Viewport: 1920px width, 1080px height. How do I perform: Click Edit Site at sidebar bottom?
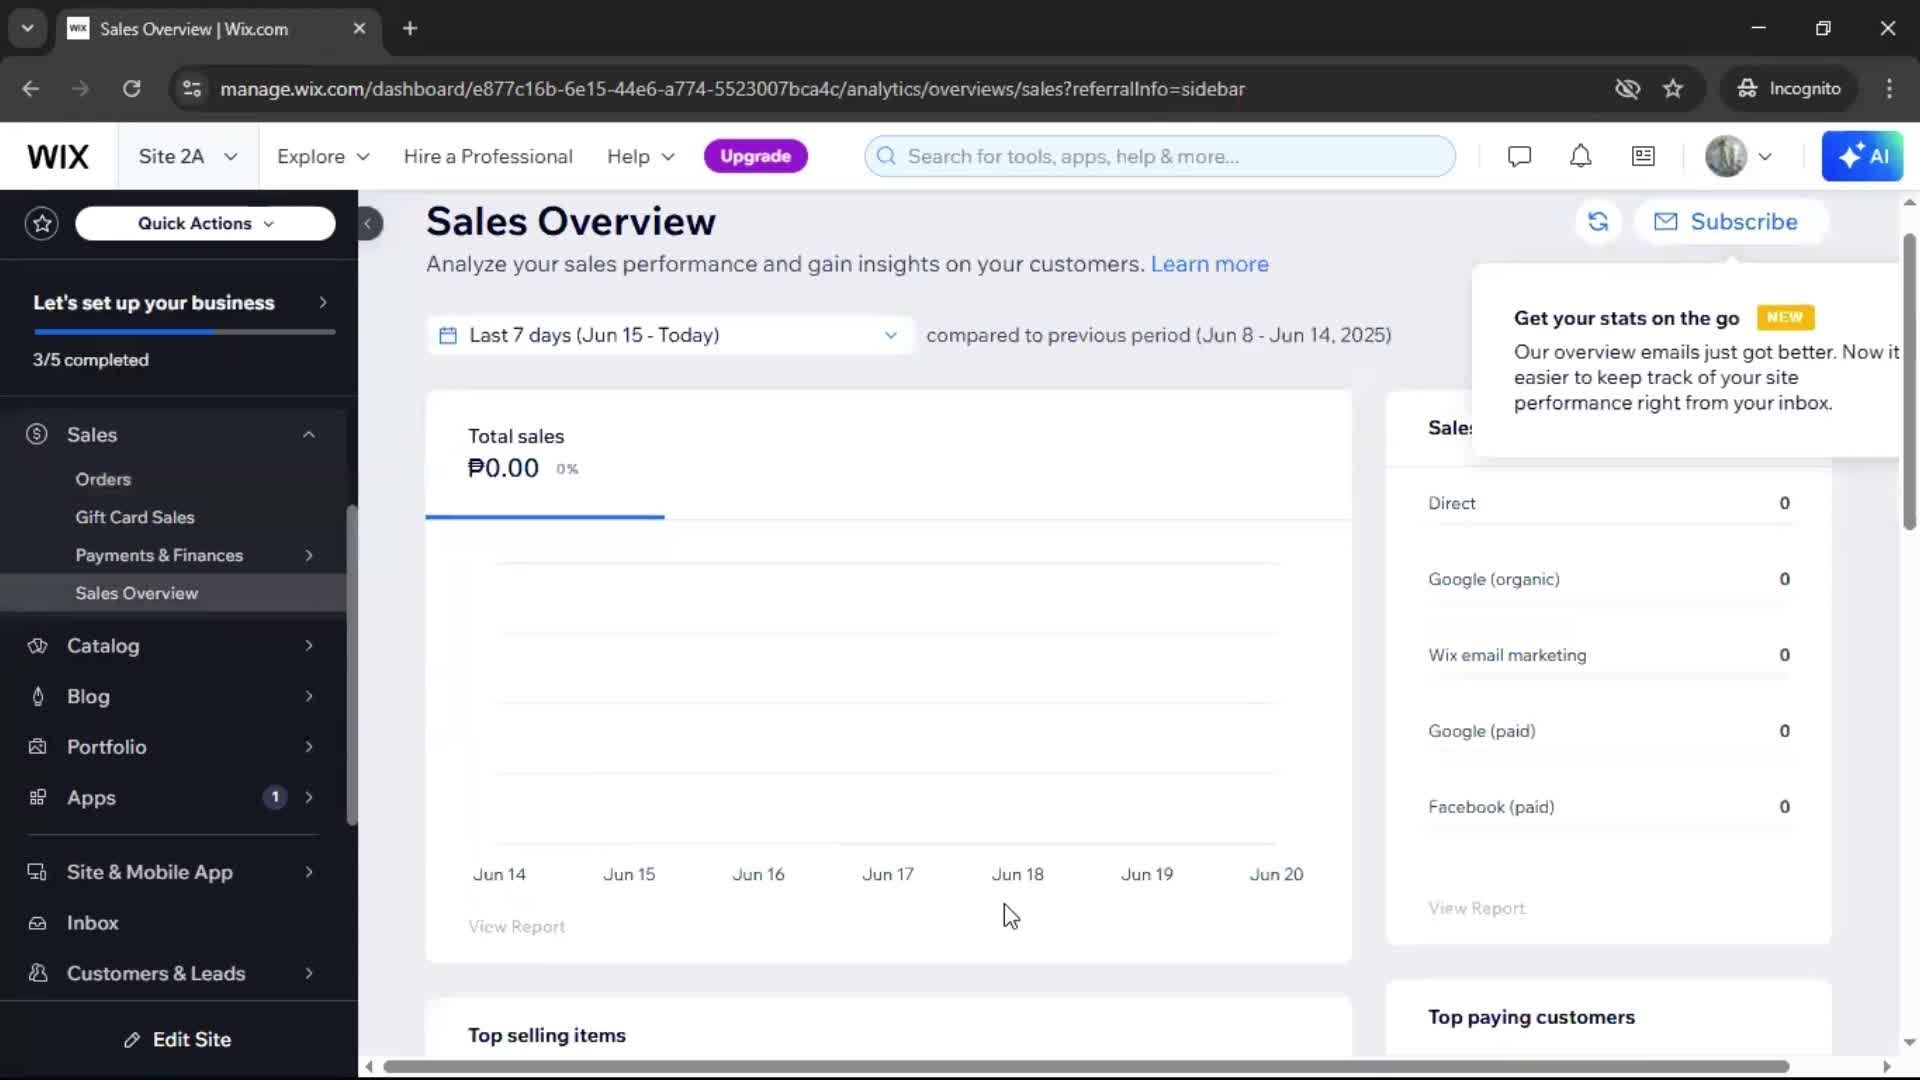coord(178,1040)
